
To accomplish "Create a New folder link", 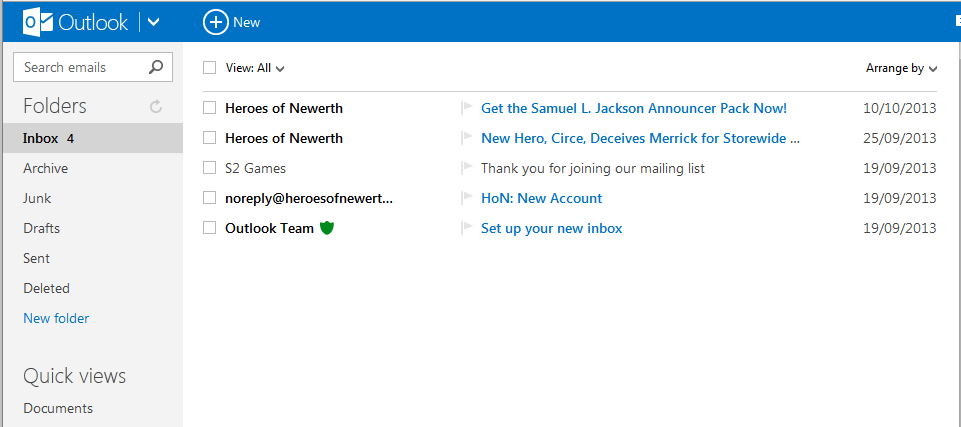I will pos(56,319).
